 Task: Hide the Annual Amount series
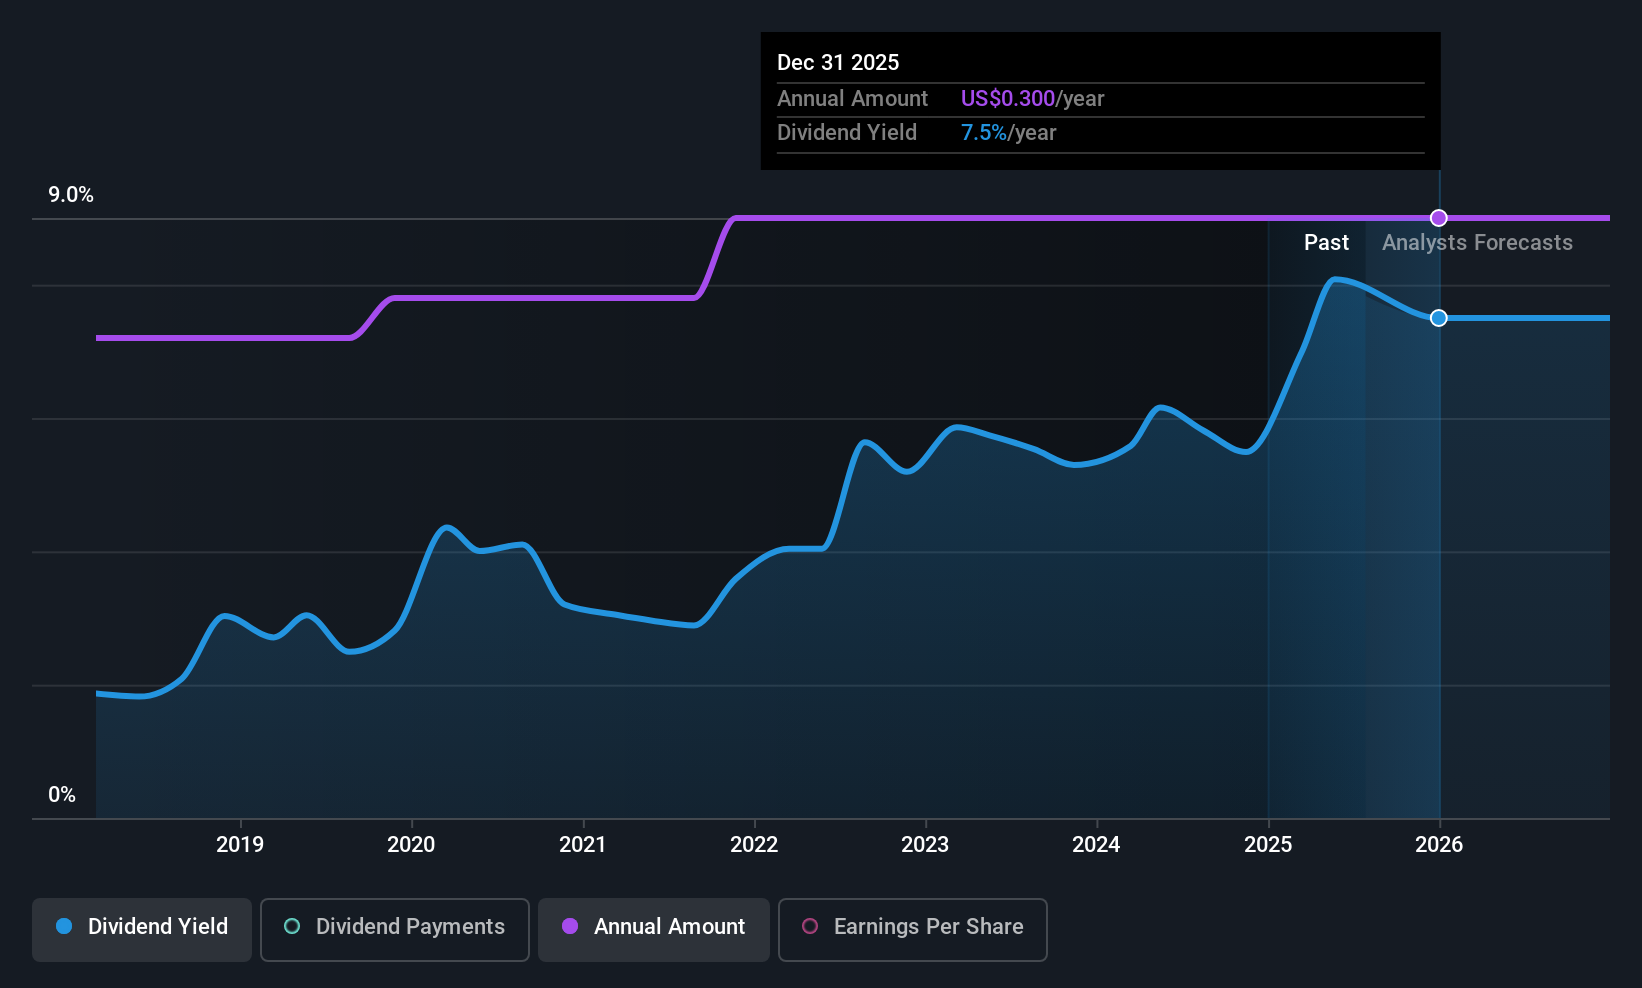(x=654, y=927)
